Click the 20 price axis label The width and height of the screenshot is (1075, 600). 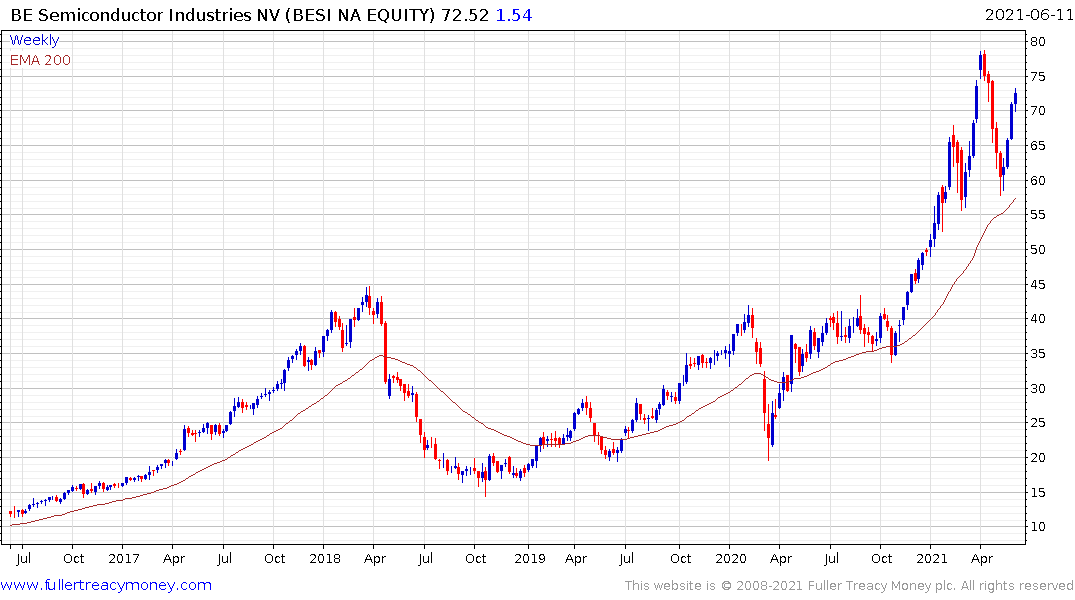tap(1038, 458)
